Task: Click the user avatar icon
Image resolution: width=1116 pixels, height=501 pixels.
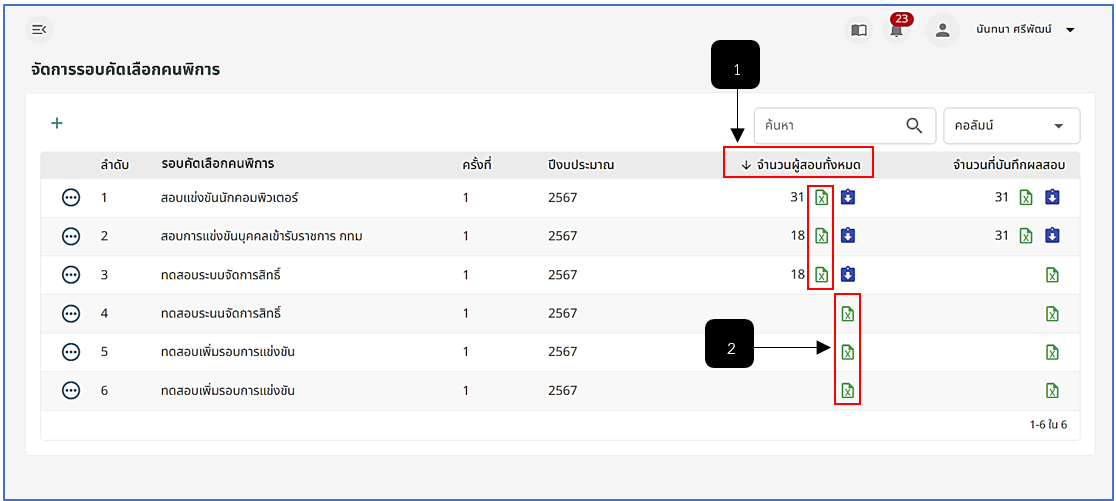Action: pyautogui.click(x=942, y=30)
